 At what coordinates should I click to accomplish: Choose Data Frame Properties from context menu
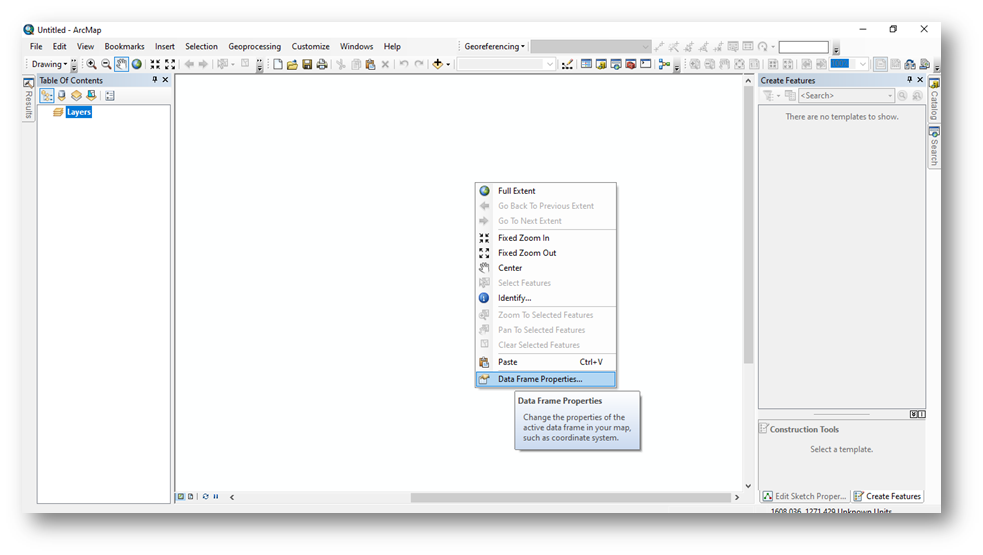click(x=545, y=379)
